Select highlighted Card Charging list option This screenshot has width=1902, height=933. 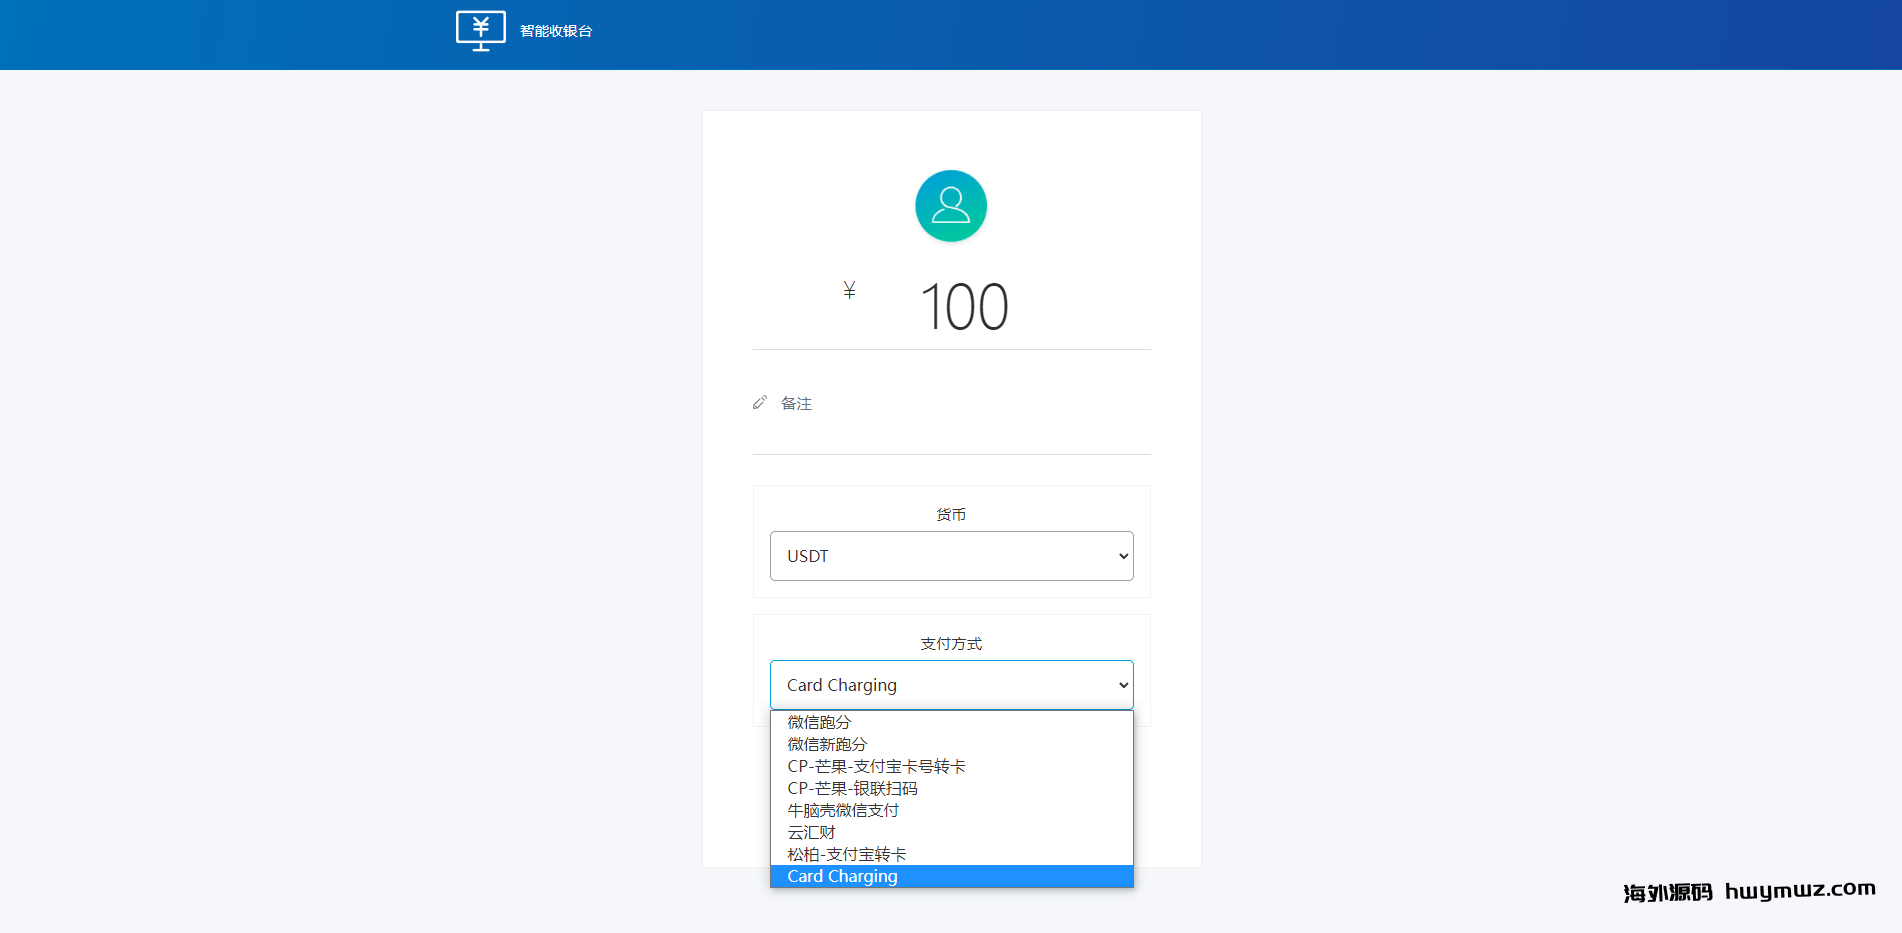tap(951, 876)
